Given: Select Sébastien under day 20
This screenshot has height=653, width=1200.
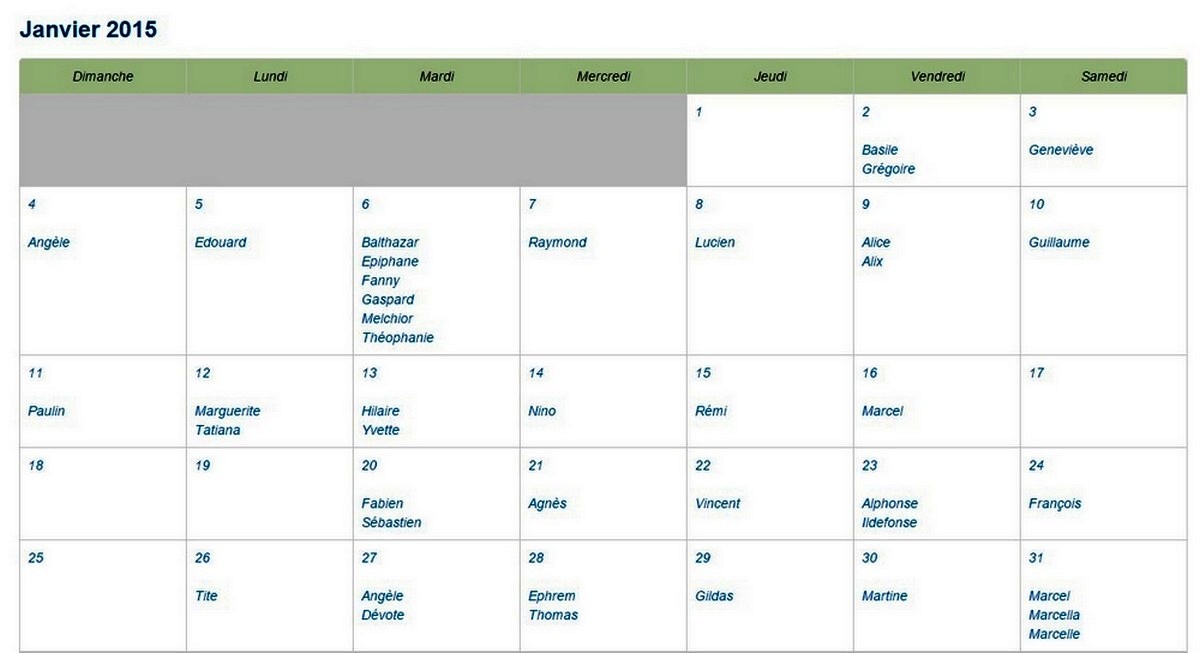Looking at the screenshot, I should pos(391,522).
